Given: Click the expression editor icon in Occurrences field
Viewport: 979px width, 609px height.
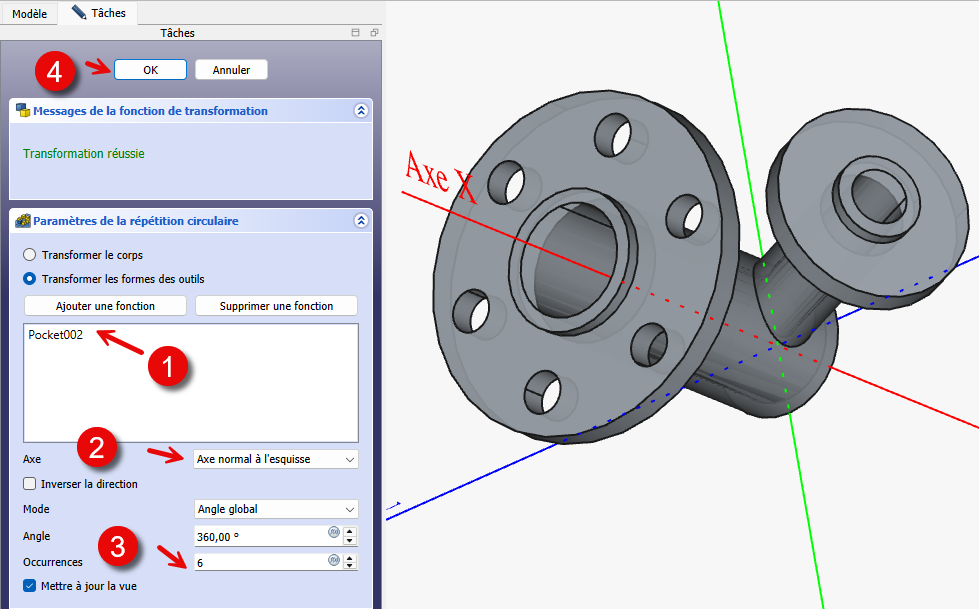Looking at the screenshot, I should [x=333, y=561].
